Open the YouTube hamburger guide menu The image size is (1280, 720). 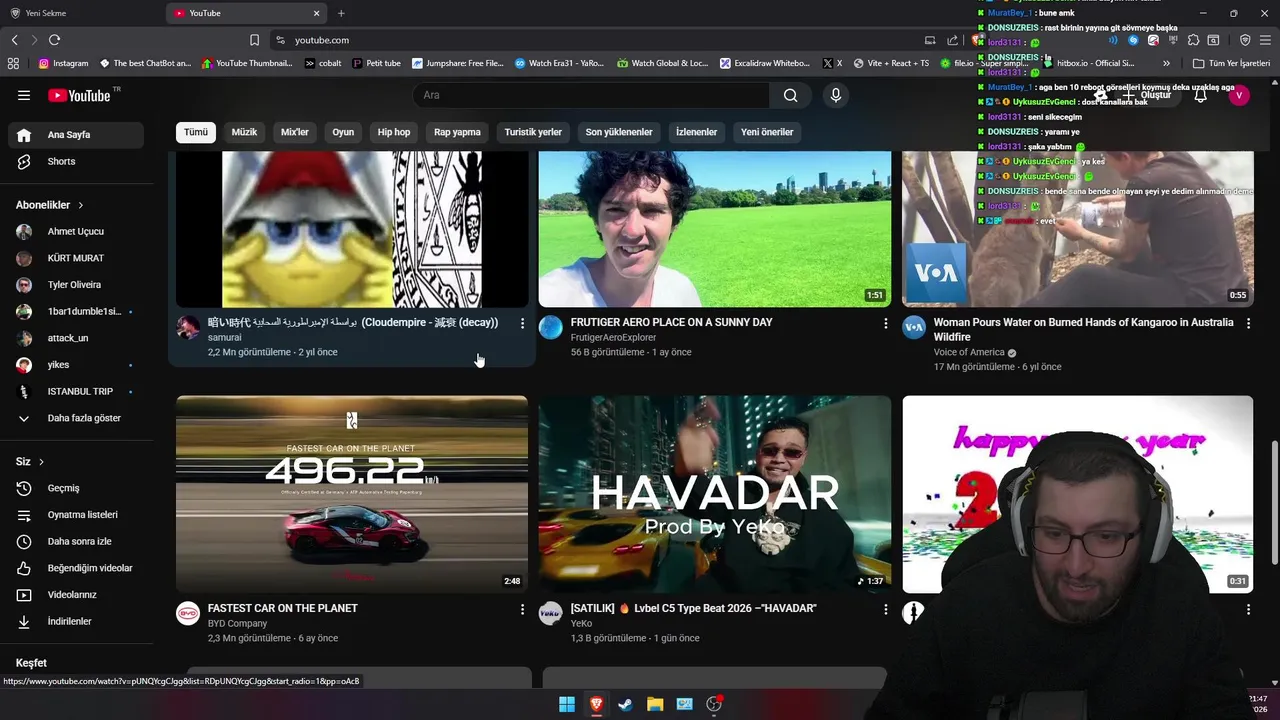point(24,95)
